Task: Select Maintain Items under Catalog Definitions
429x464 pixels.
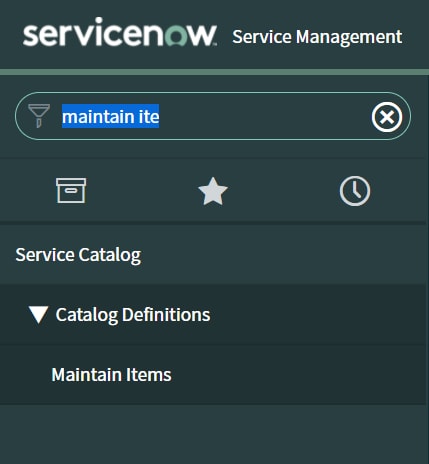Action: 111,375
